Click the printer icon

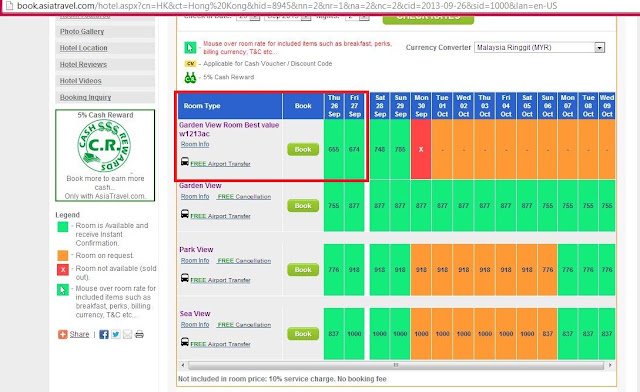click(x=139, y=334)
